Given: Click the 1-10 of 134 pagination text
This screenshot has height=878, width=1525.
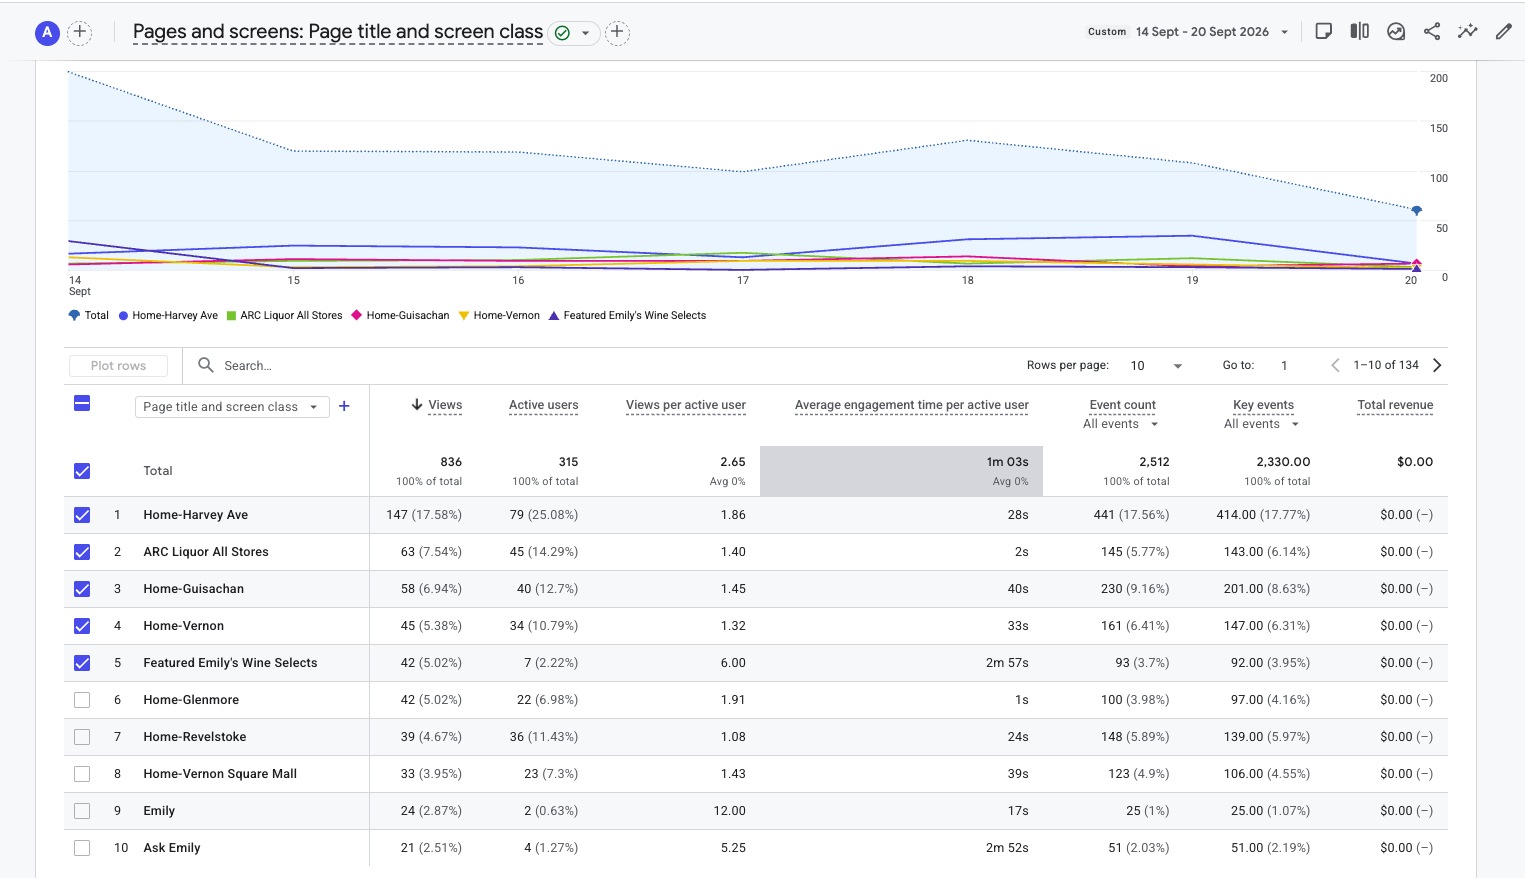Looking at the screenshot, I should click(1386, 365).
